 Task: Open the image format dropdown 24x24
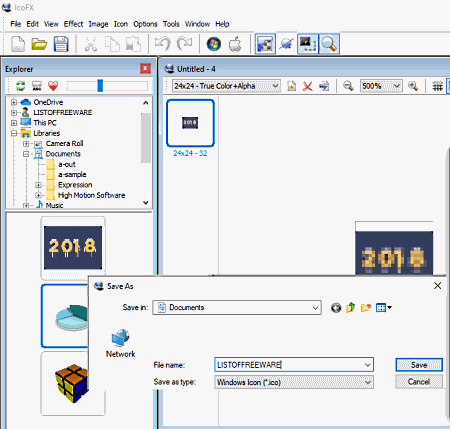[275, 86]
